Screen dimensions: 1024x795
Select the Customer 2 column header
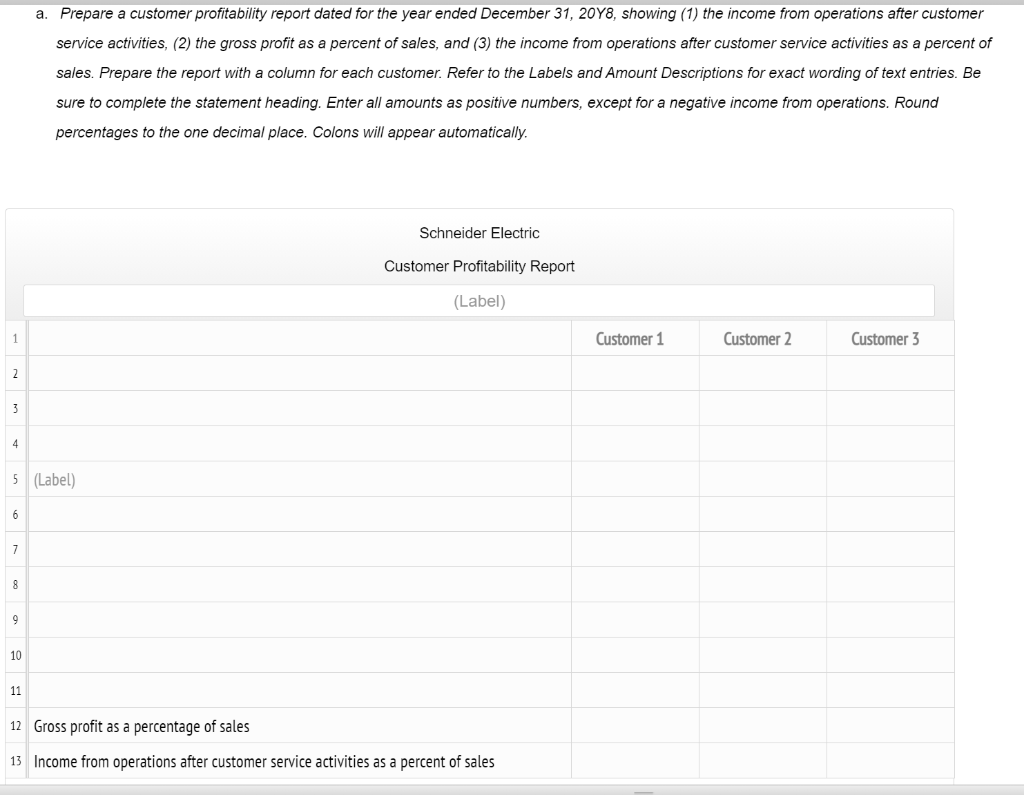[757, 338]
